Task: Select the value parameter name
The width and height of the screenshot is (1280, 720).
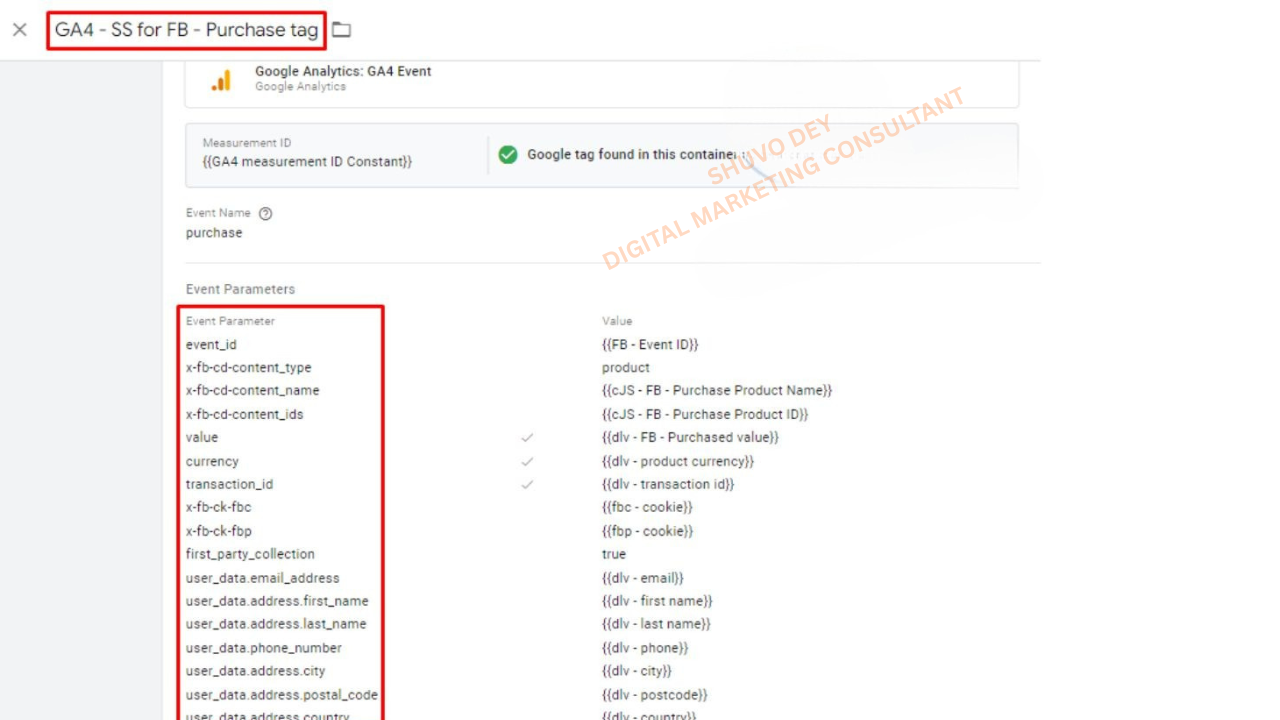Action: click(201, 437)
